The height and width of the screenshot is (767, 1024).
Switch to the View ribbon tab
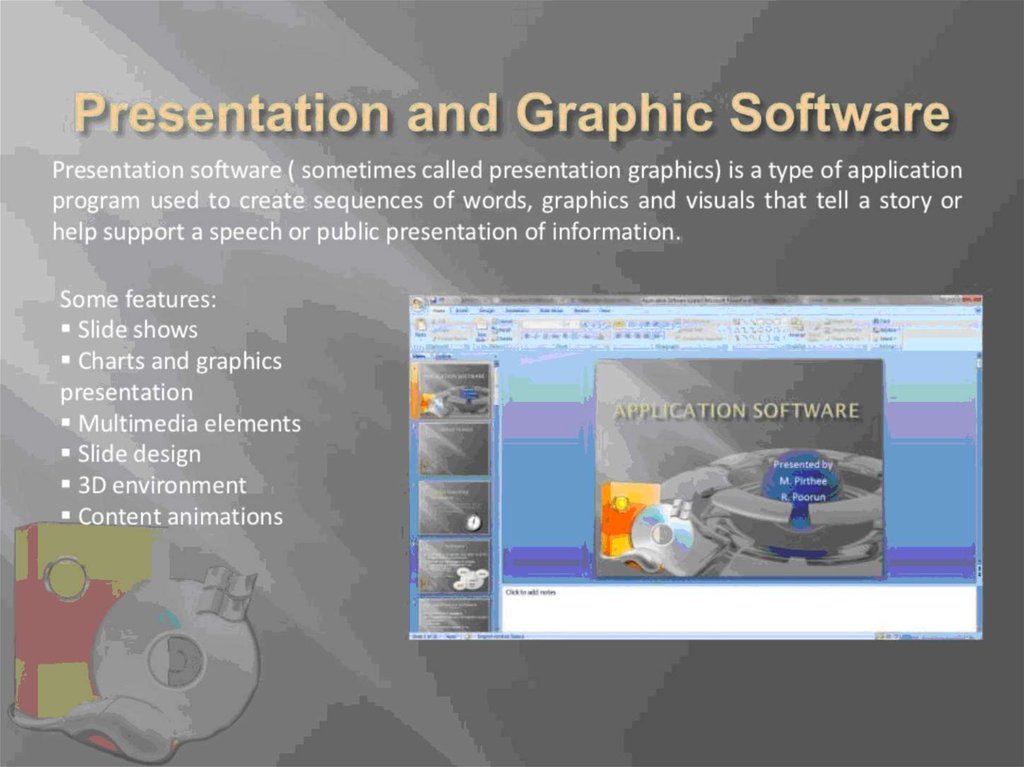coord(605,311)
